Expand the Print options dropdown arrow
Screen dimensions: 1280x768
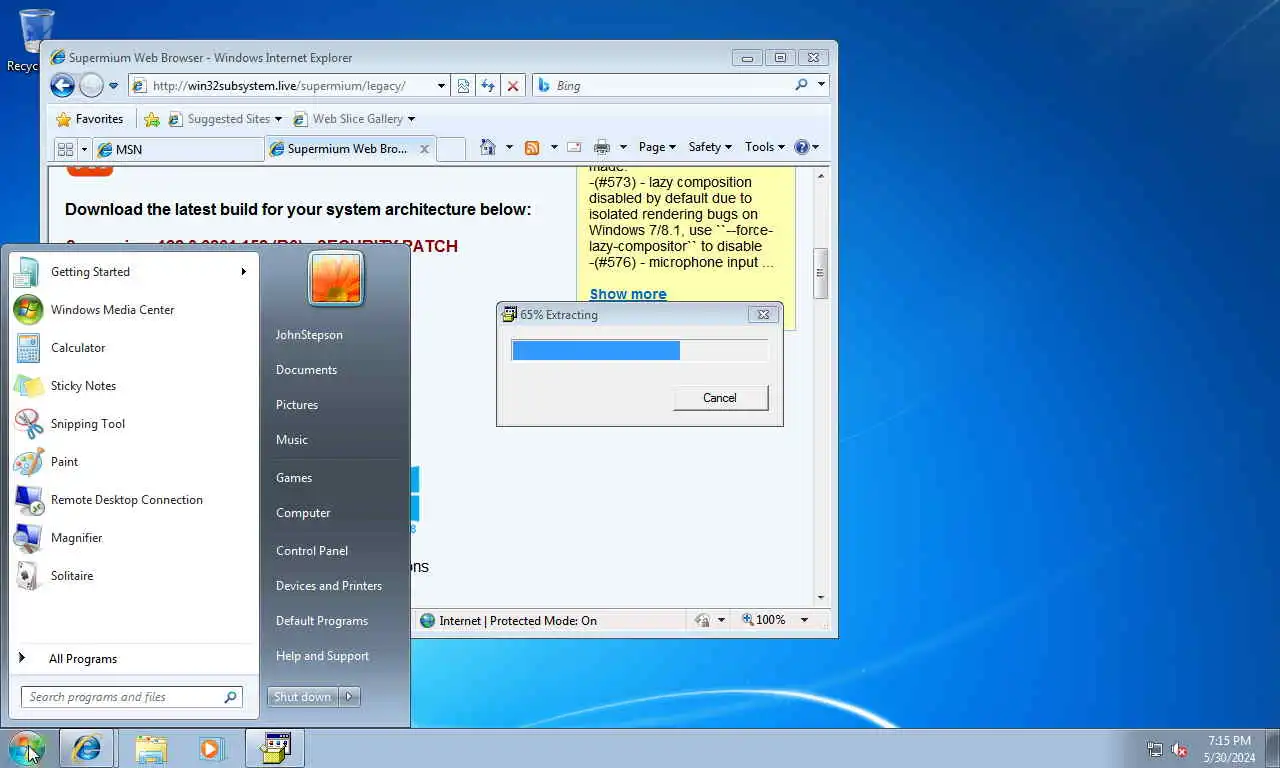click(x=623, y=147)
